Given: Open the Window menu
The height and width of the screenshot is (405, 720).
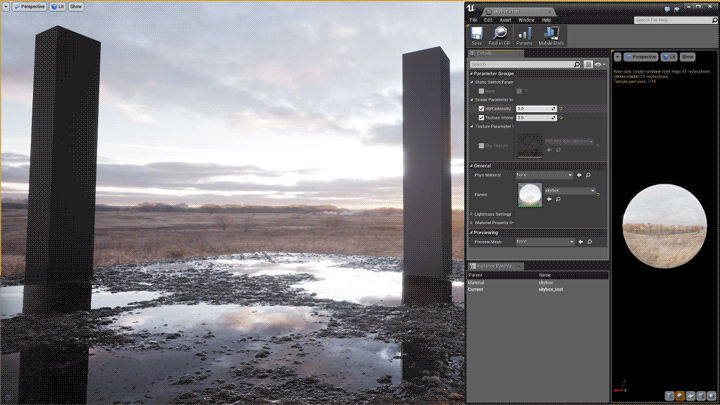Looking at the screenshot, I should (x=526, y=19).
